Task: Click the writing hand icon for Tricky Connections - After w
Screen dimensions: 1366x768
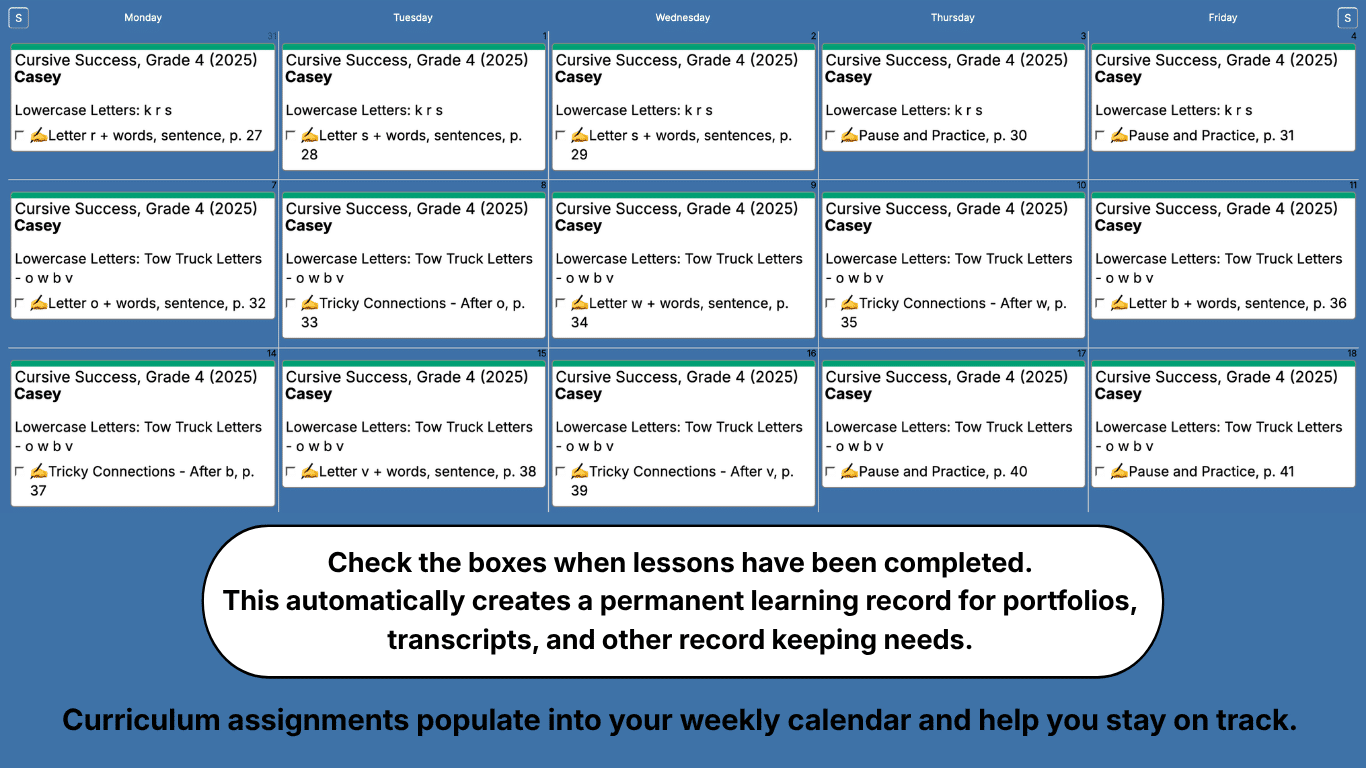Action: [x=849, y=304]
